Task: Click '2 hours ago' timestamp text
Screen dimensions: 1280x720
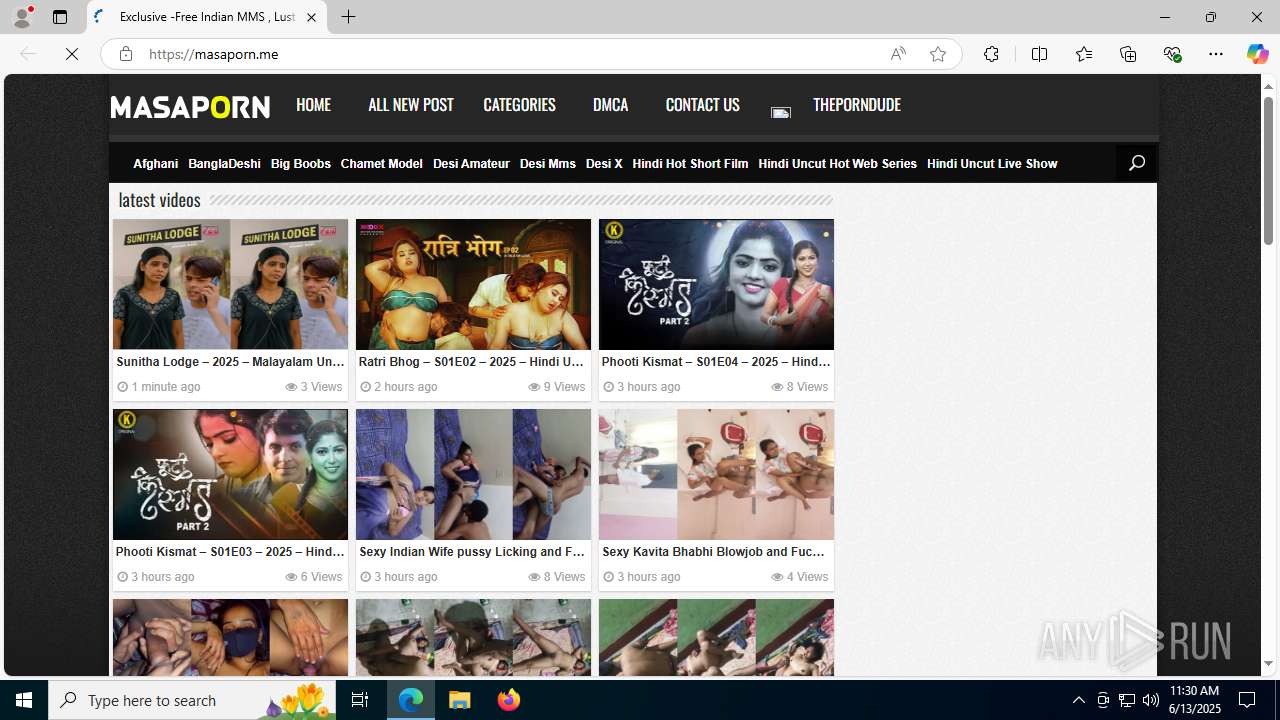Action: (x=405, y=387)
